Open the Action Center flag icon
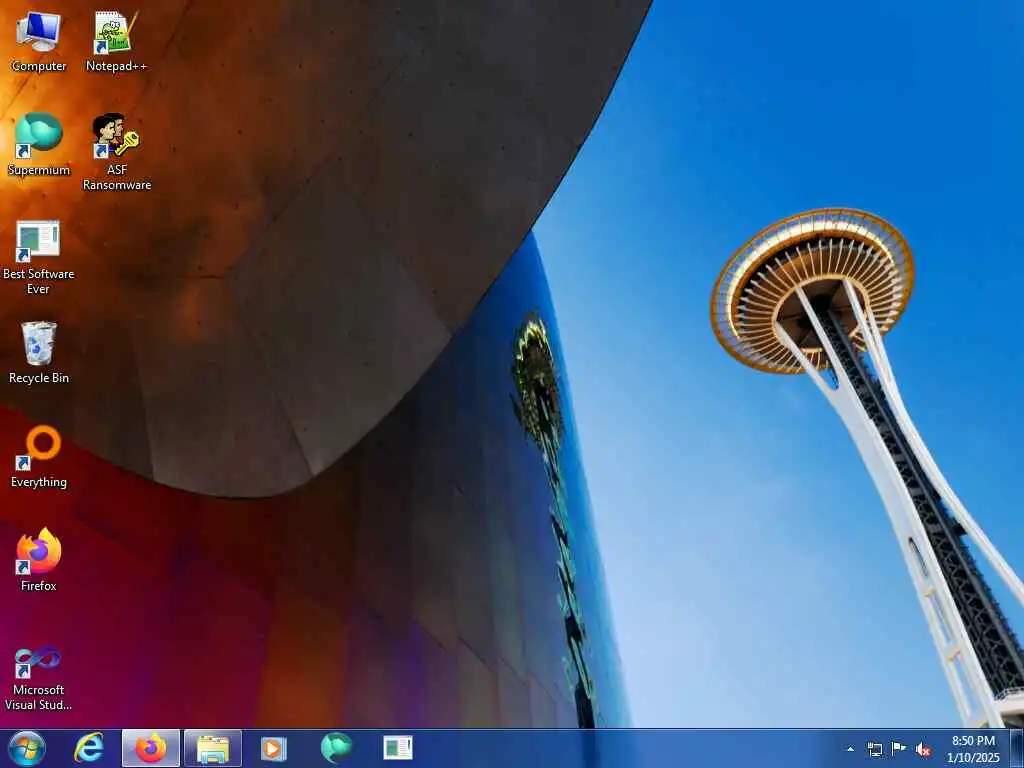Image resolution: width=1024 pixels, height=768 pixels. [x=899, y=749]
